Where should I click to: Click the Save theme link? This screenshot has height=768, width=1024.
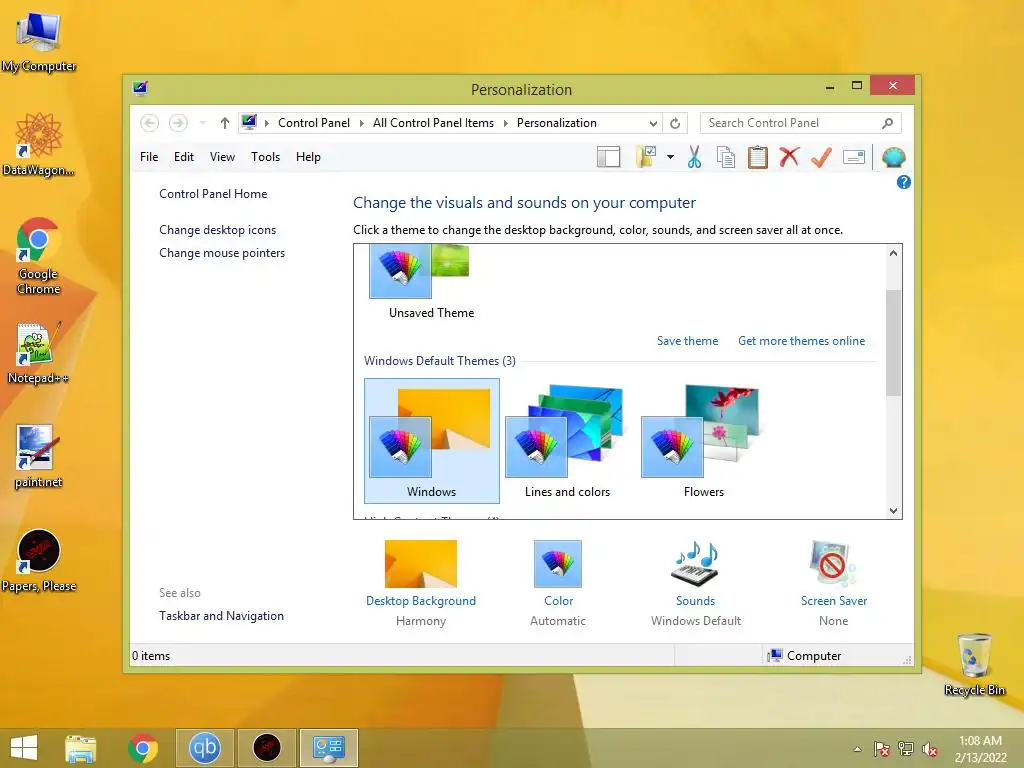(687, 341)
